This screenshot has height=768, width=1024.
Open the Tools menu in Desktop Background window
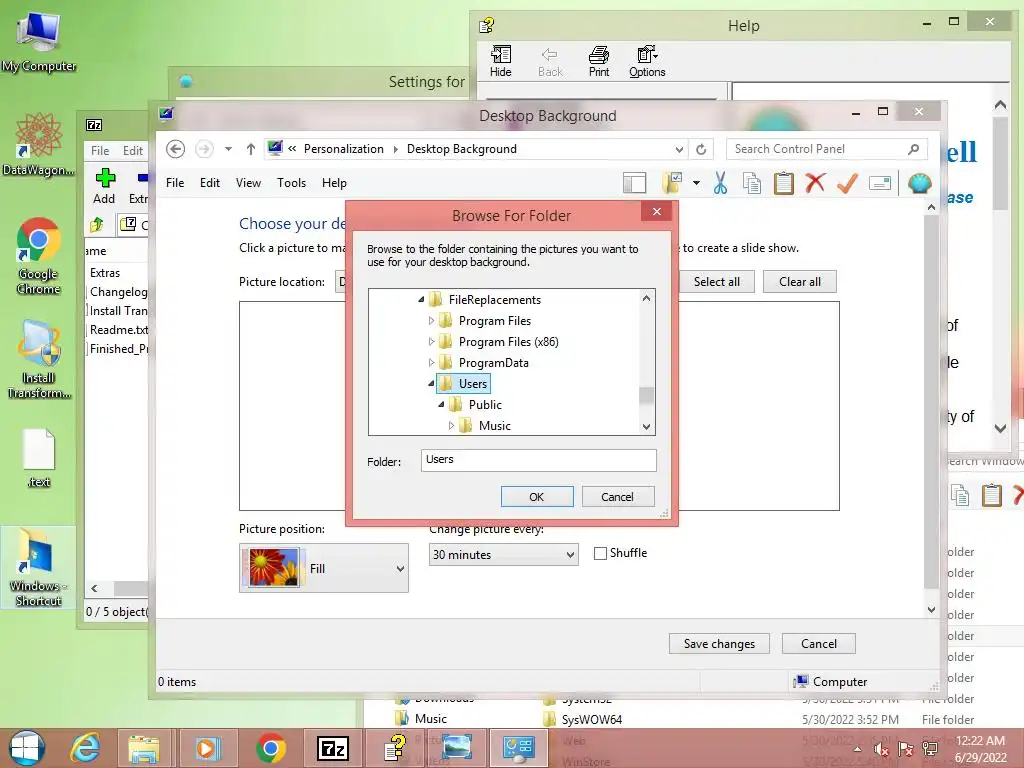click(x=291, y=183)
